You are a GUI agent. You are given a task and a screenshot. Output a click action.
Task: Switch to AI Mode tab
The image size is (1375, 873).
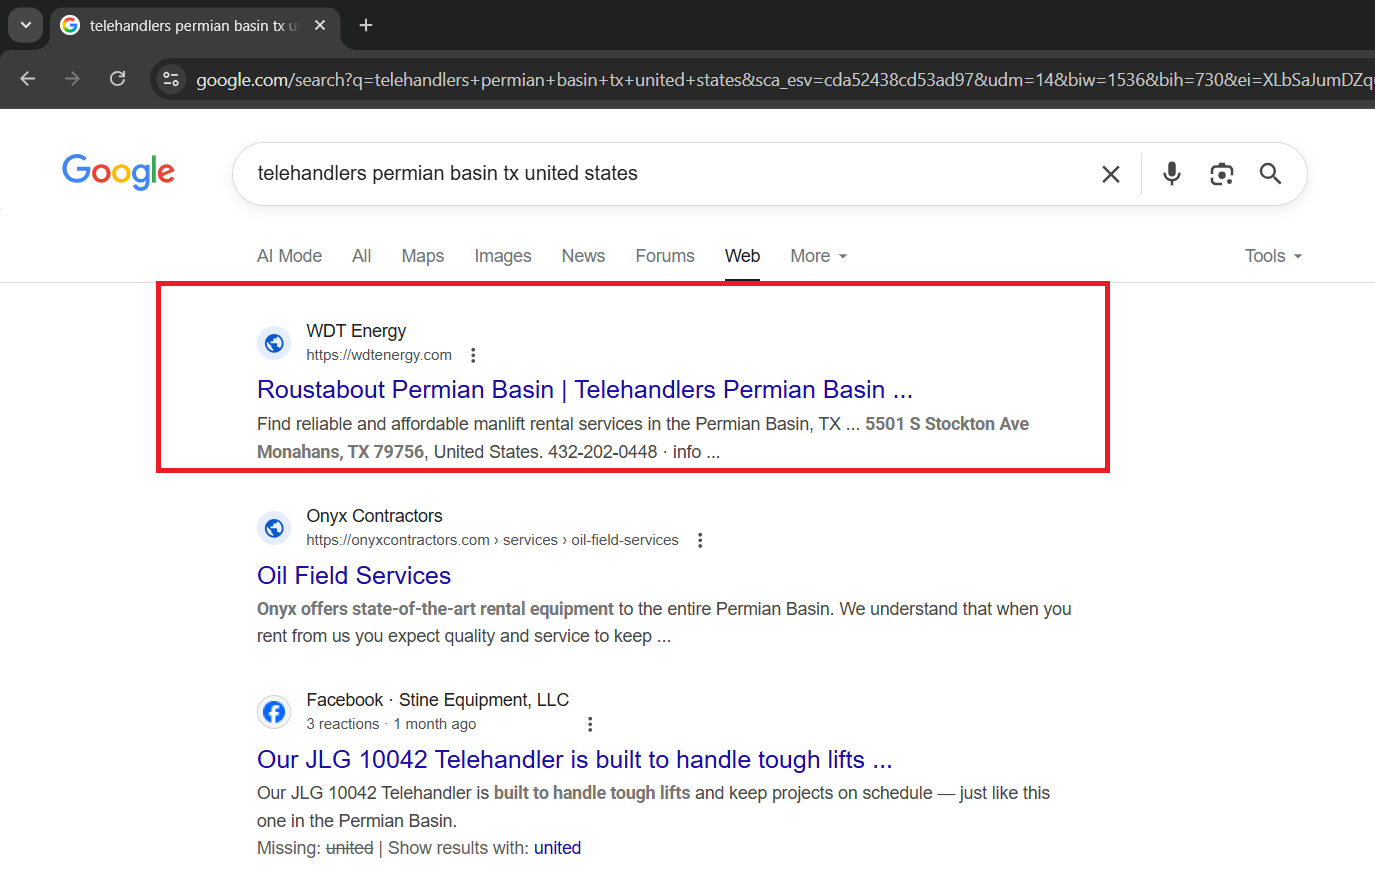click(x=289, y=256)
